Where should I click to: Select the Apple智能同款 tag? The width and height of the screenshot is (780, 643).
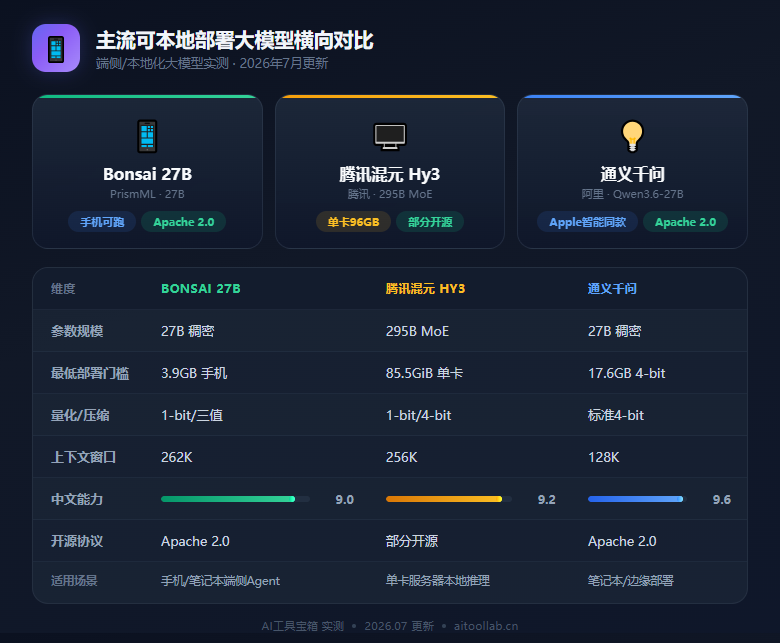click(x=587, y=222)
